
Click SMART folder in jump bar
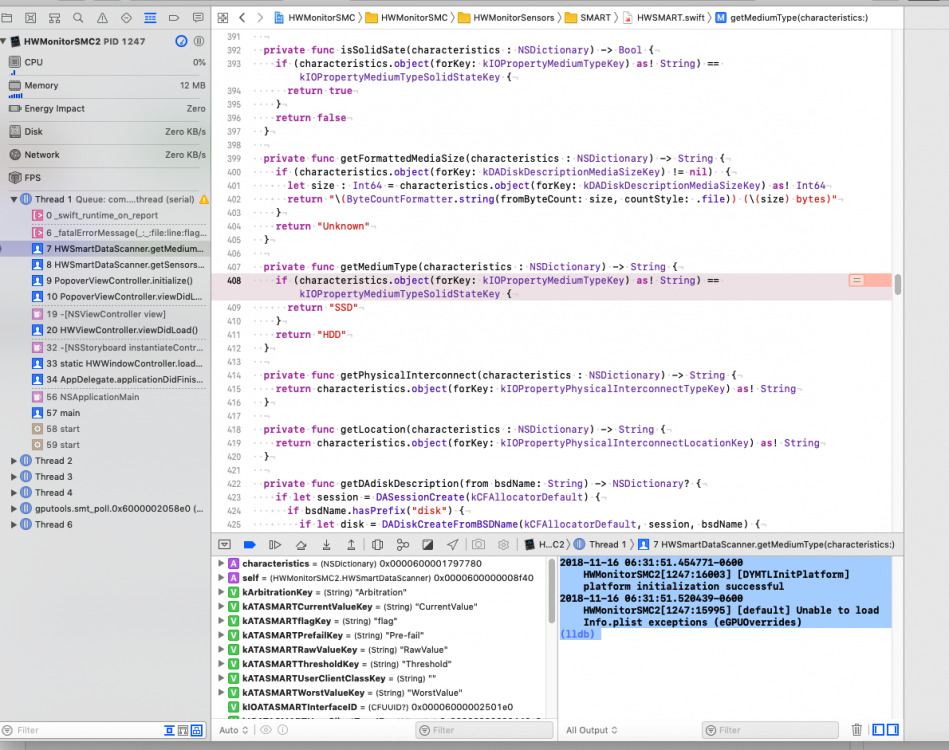588,18
